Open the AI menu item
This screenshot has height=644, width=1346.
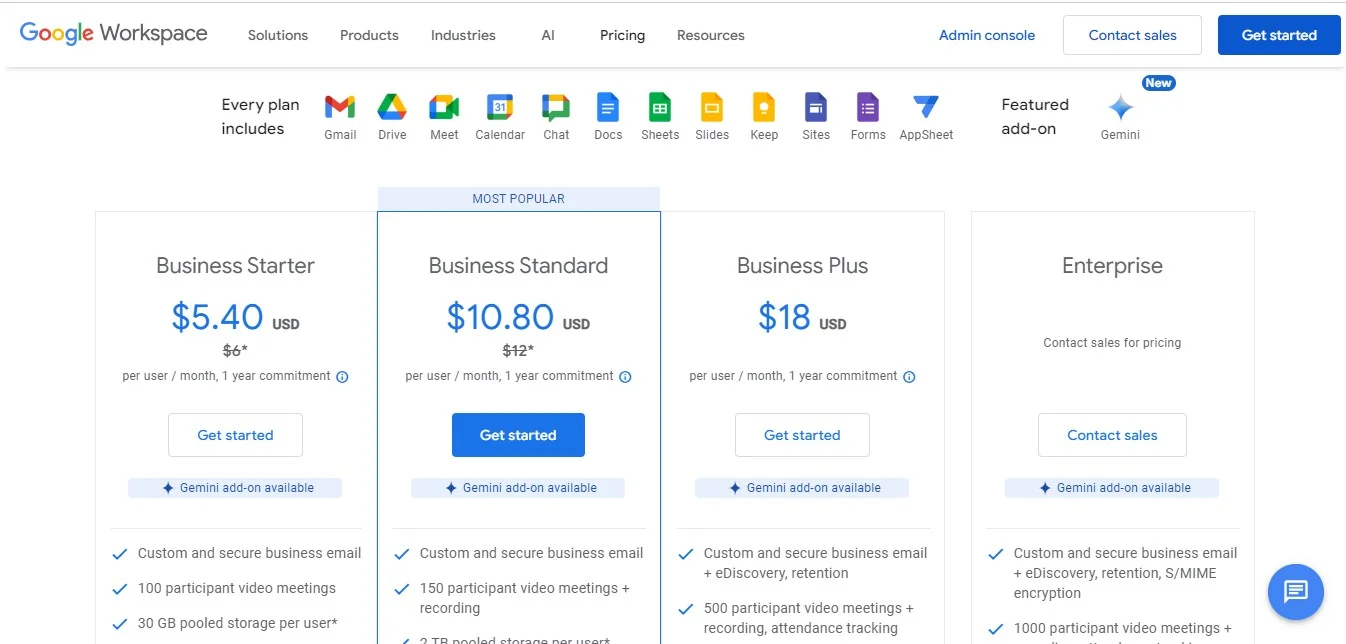pos(548,35)
